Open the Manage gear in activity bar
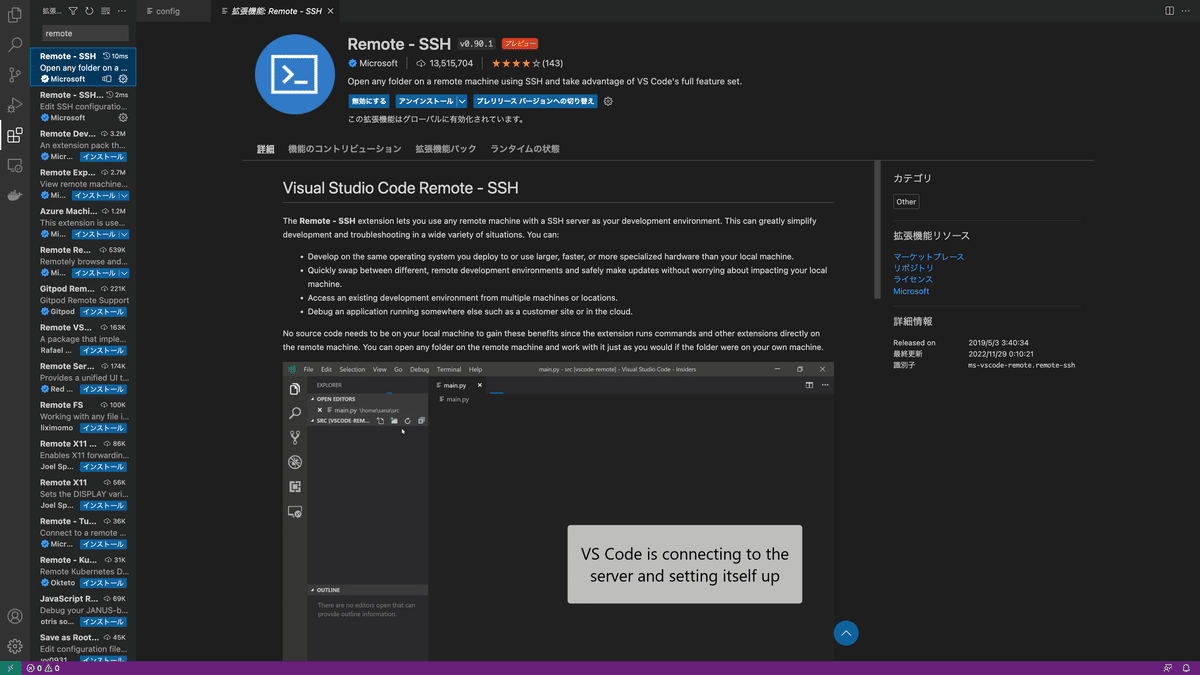Viewport: 1200px width, 675px height. (x=15, y=647)
